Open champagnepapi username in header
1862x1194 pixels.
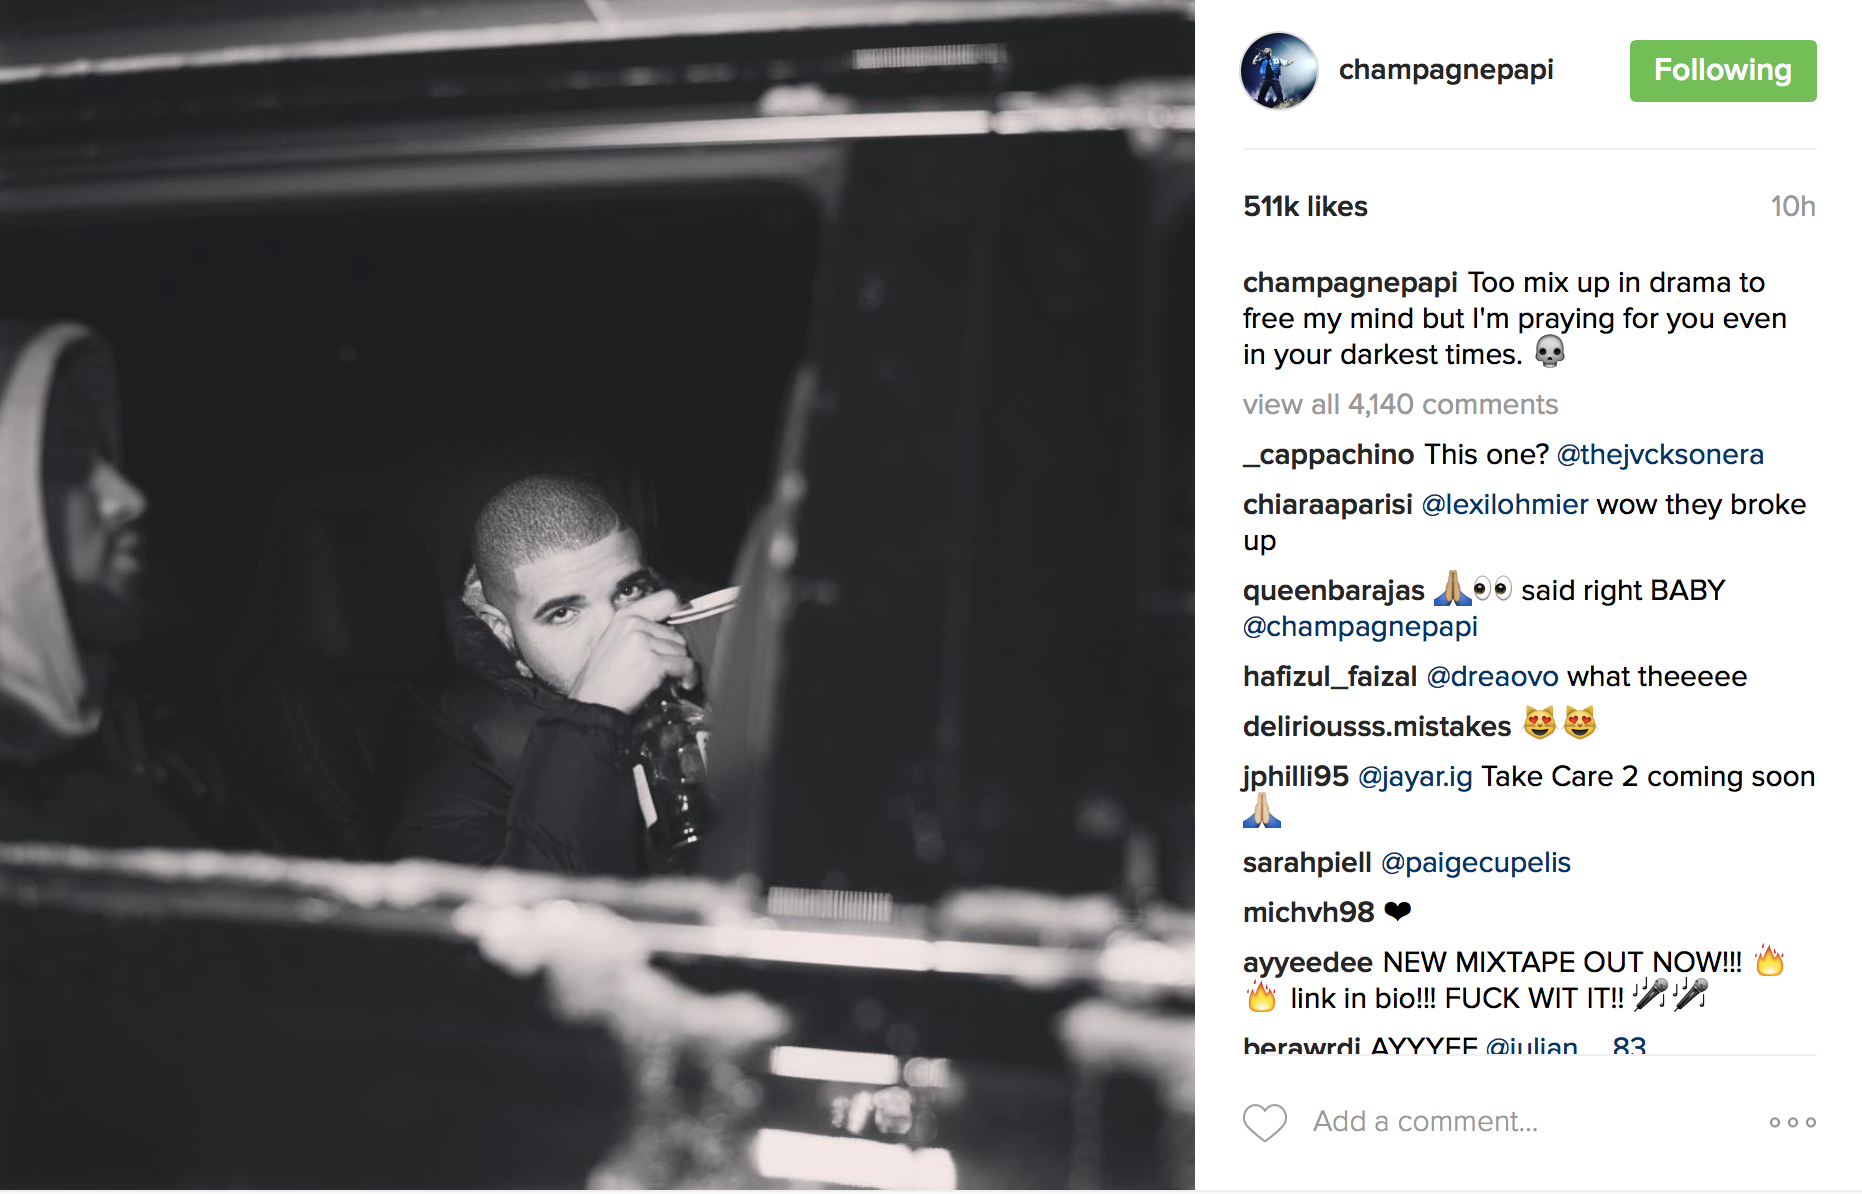(x=1445, y=70)
